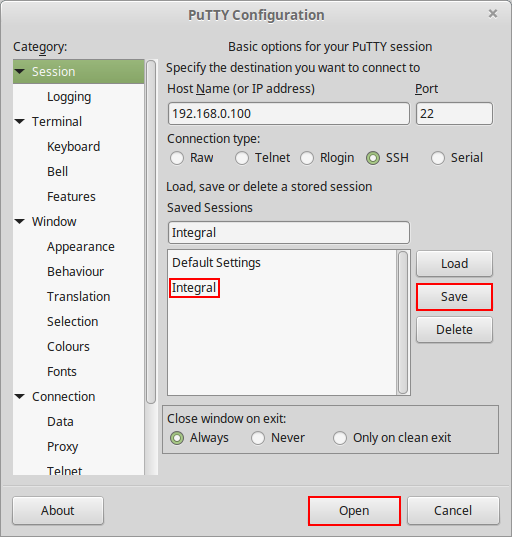Open the Logging category

[69, 97]
